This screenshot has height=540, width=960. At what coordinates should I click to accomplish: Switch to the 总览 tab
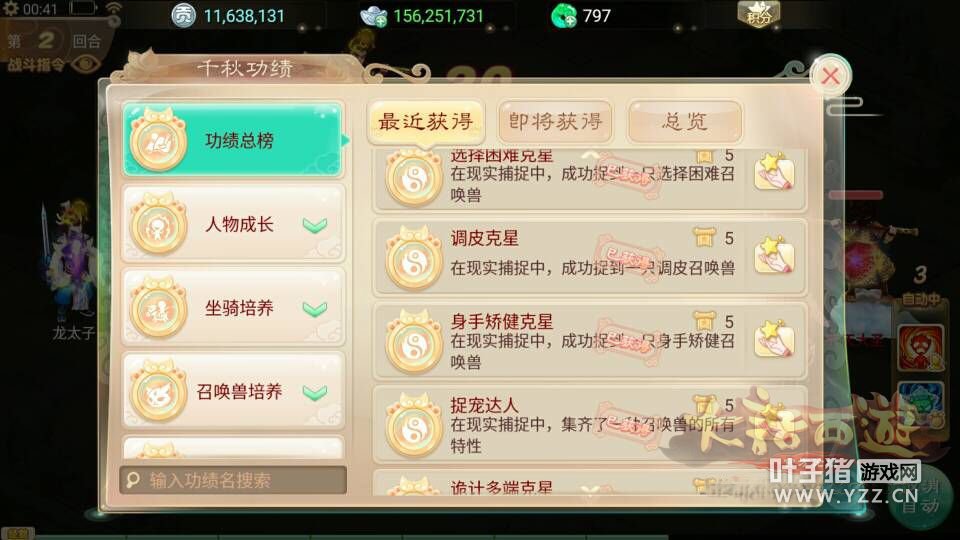pos(685,121)
